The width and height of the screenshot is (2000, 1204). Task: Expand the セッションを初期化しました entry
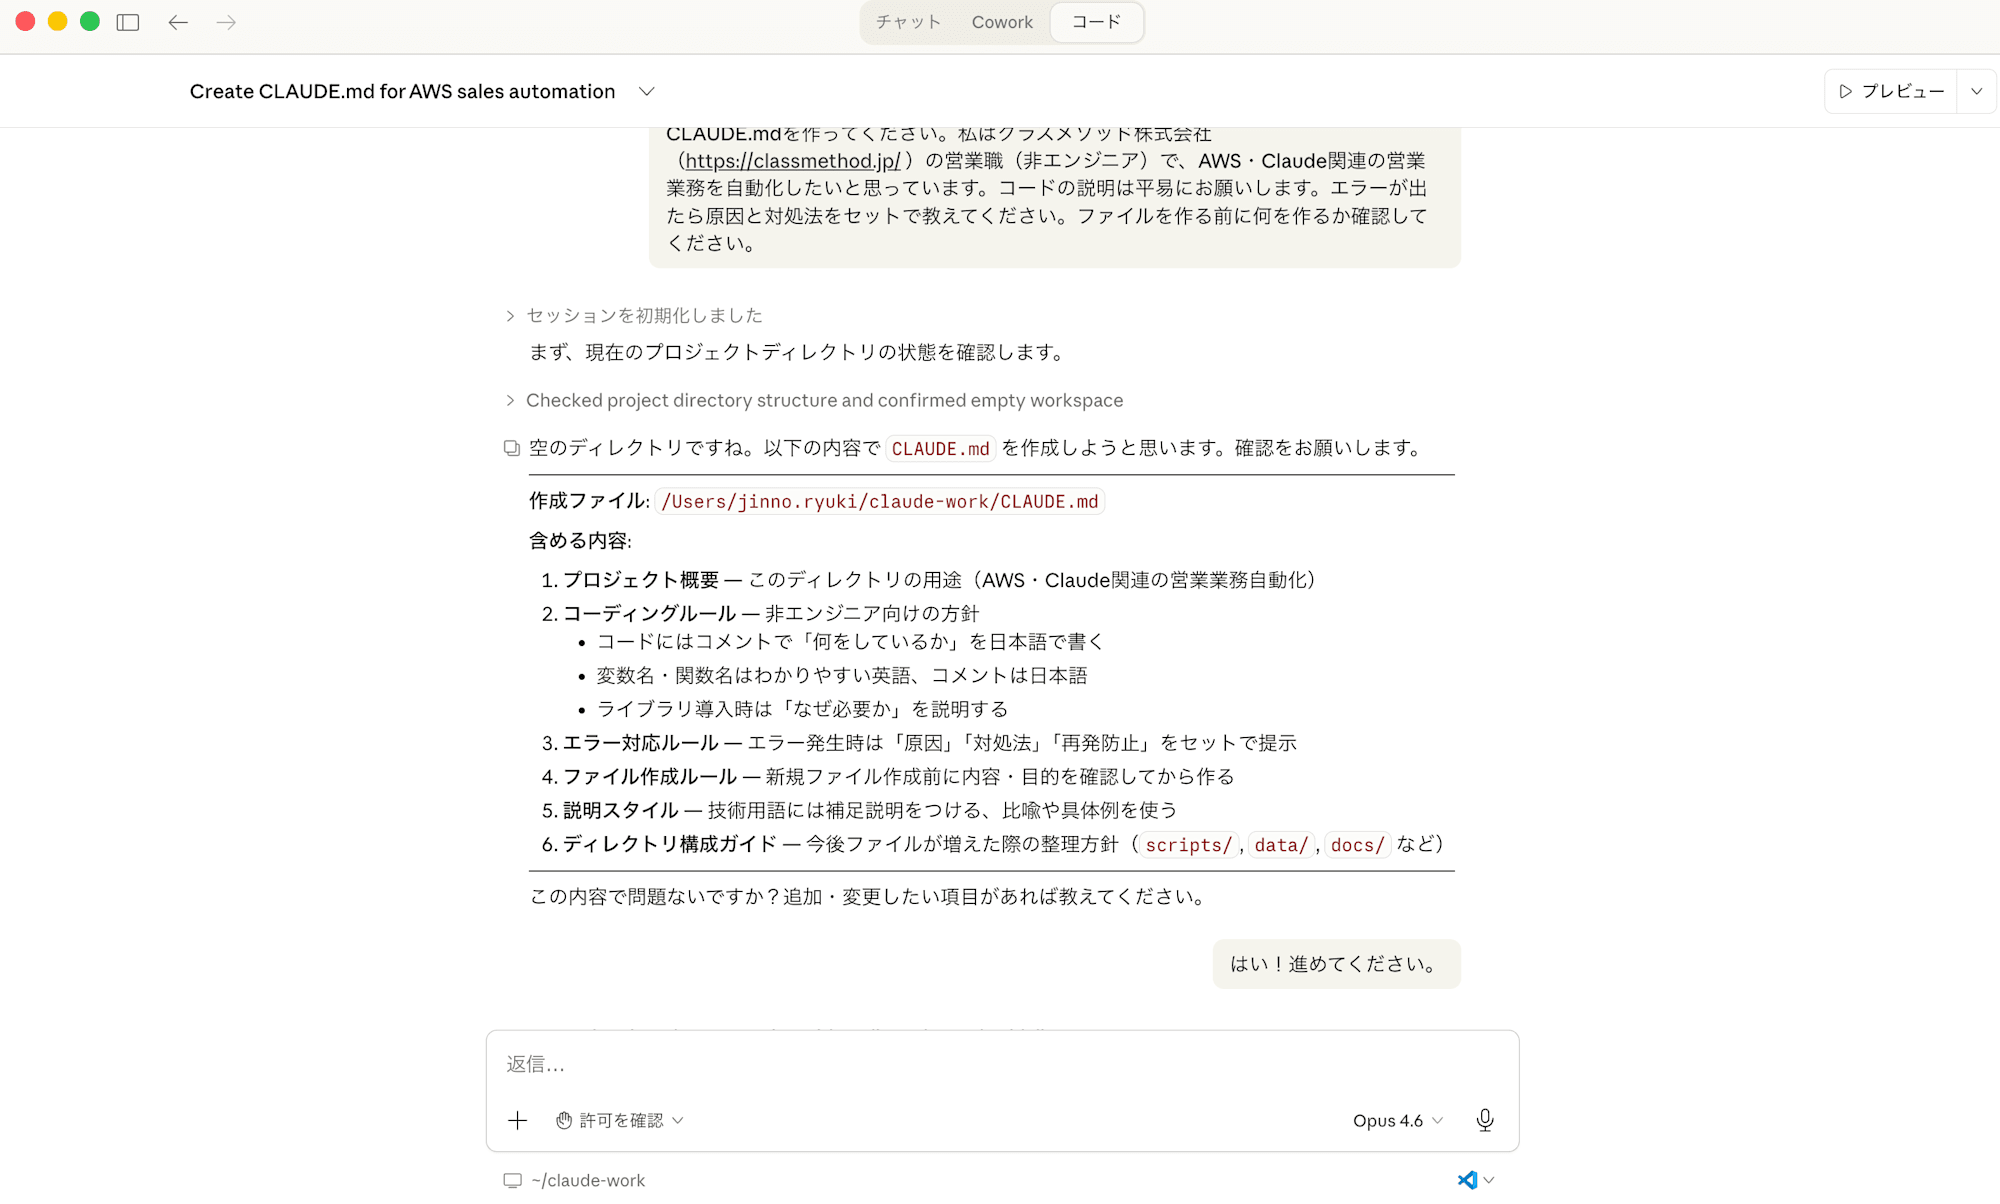point(509,315)
